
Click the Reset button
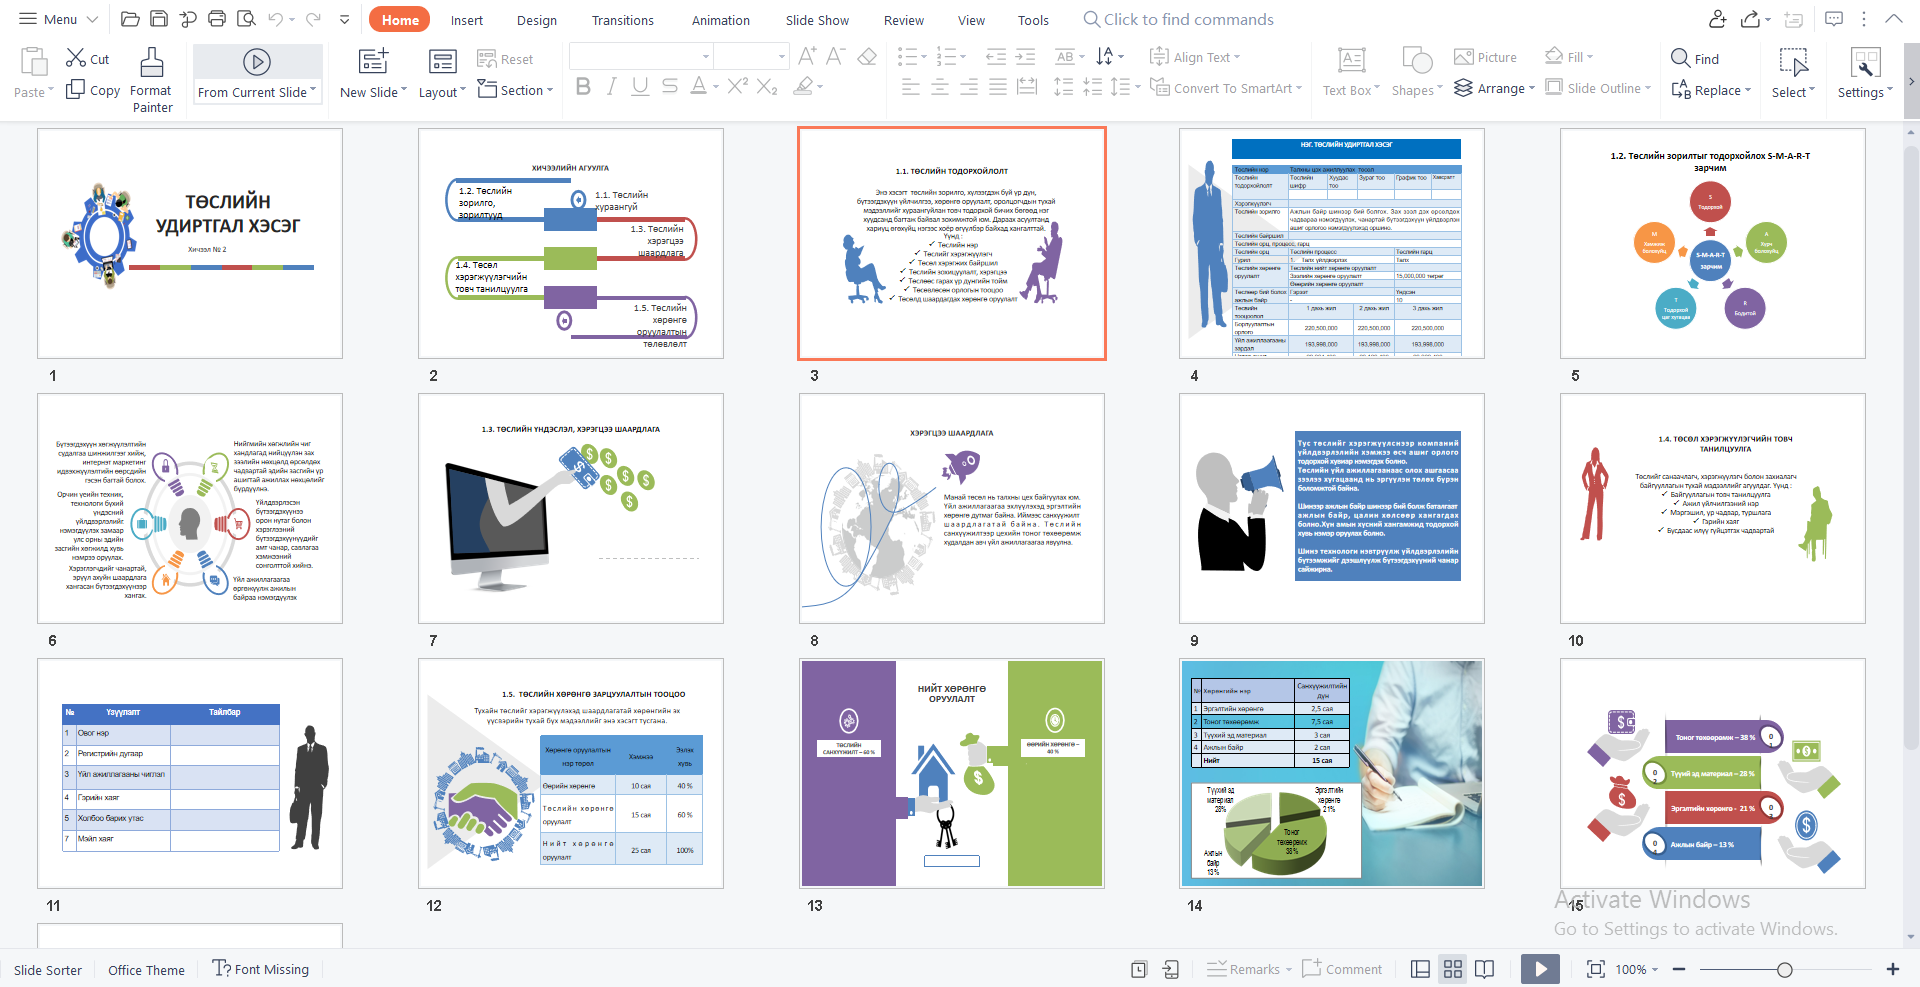[x=505, y=59]
